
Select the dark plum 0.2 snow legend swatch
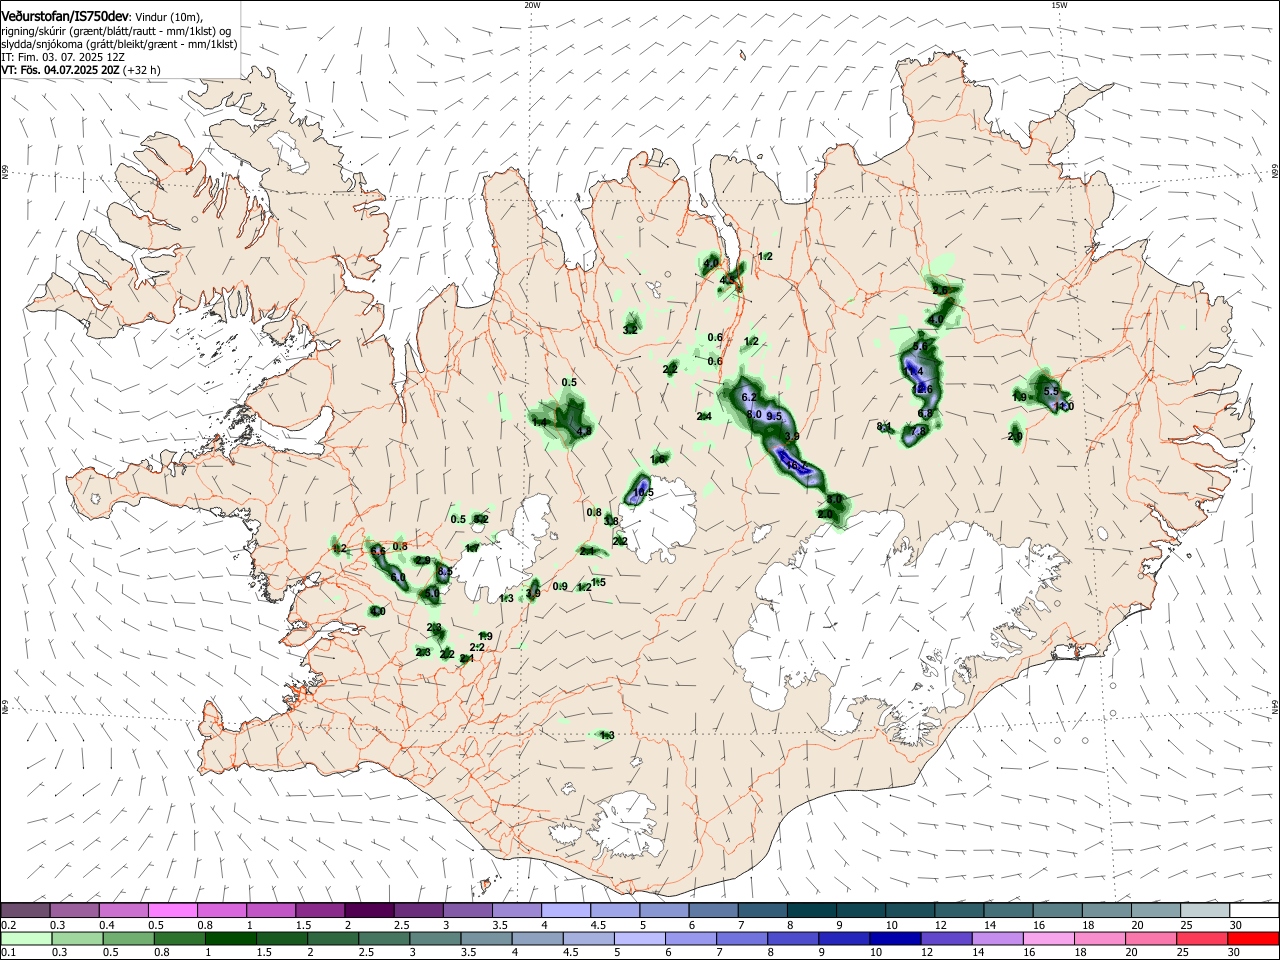(x=25, y=910)
